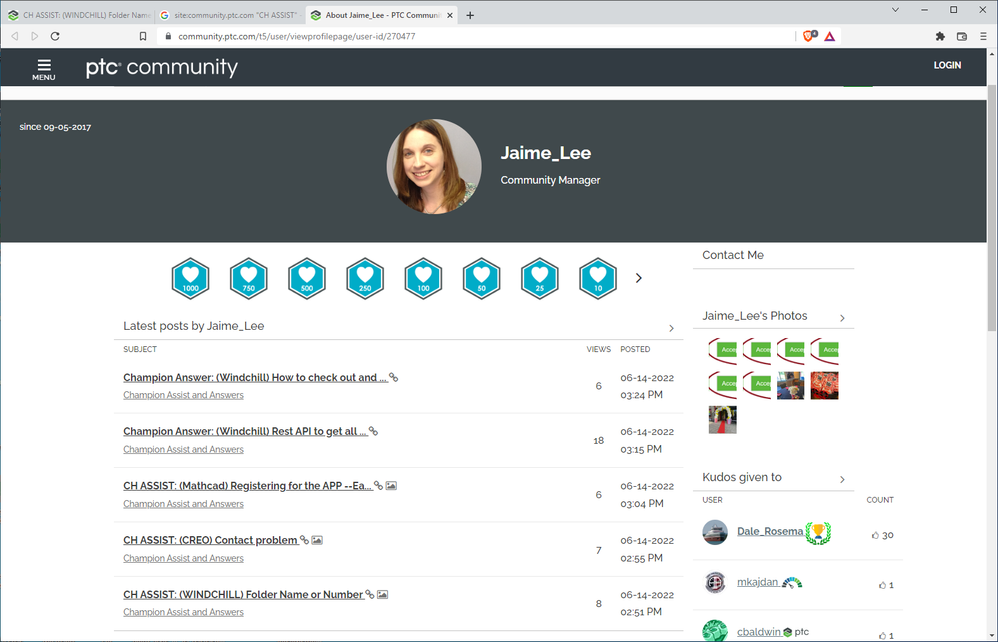This screenshot has height=642, width=998.
Task: Open the hamburger MENU icon
Action: pyautogui.click(x=43, y=67)
